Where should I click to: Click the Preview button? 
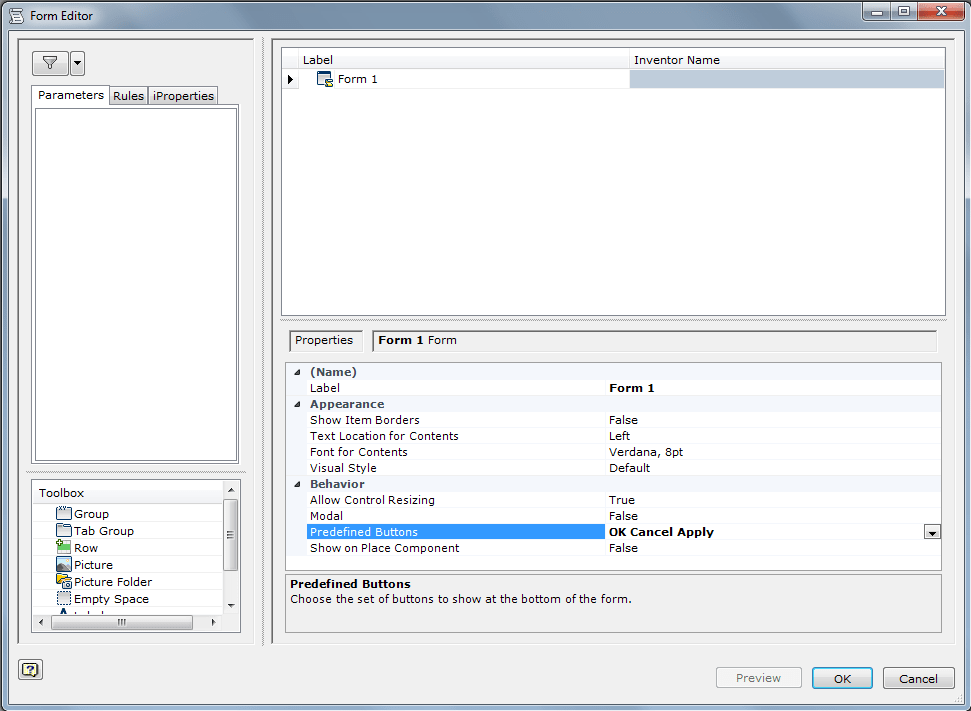point(758,677)
